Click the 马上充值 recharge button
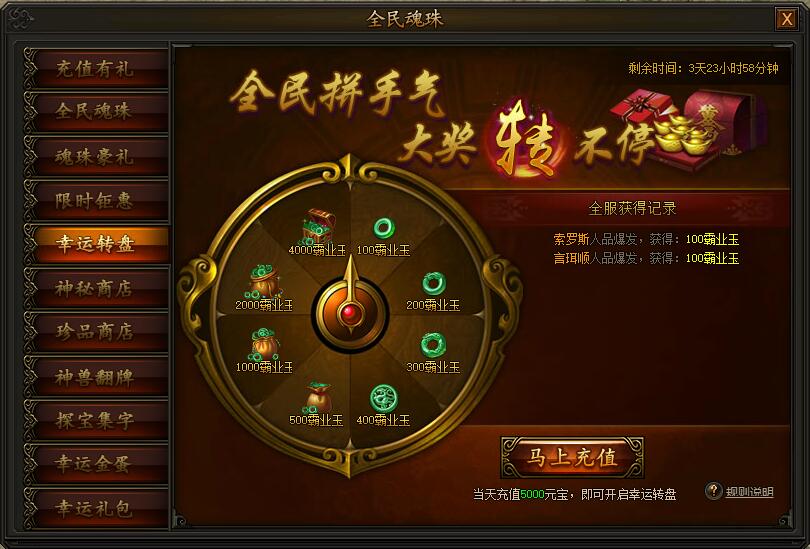The width and height of the screenshot is (810, 549). click(572, 457)
